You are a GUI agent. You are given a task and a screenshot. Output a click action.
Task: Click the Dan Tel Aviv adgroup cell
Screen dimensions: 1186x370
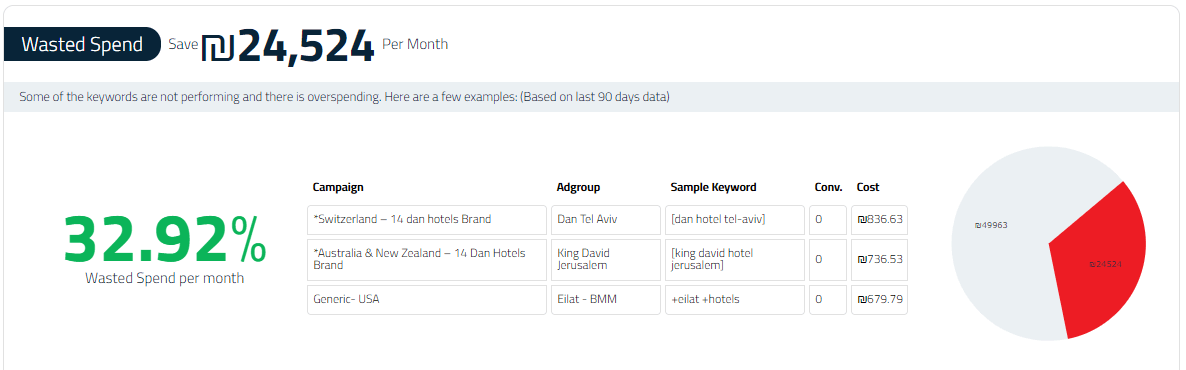(x=606, y=219)
